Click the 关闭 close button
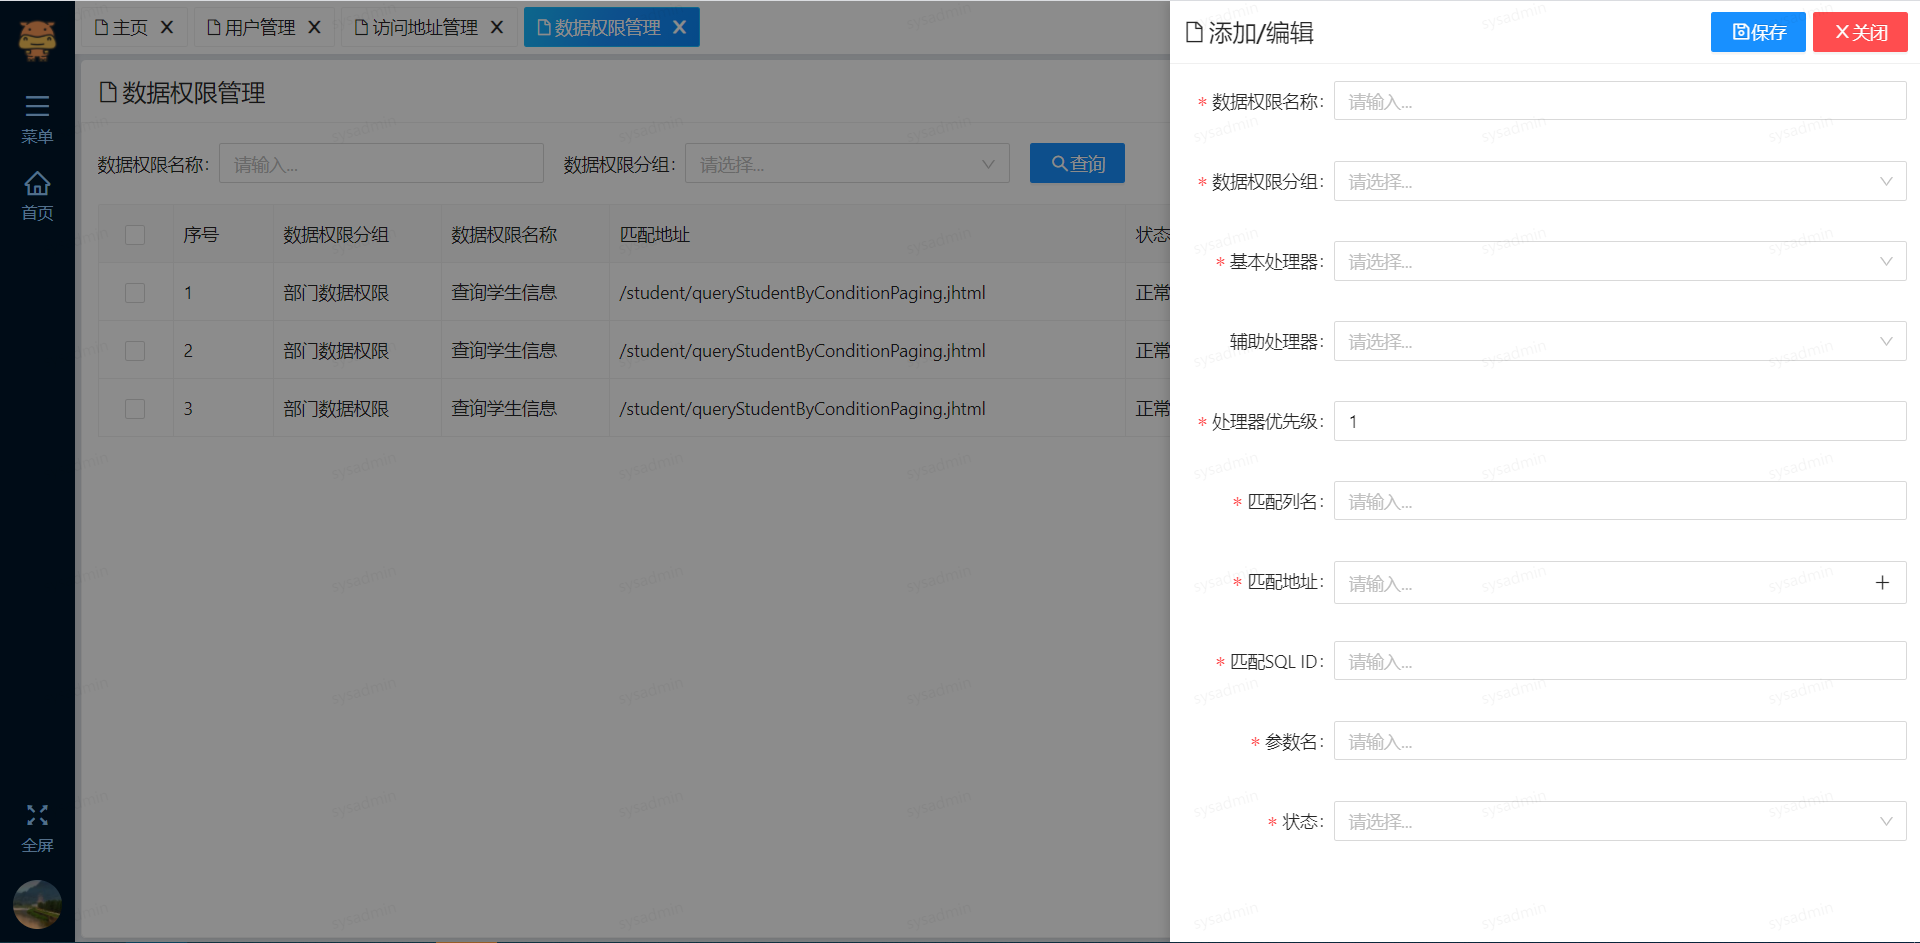Image resolution: width=1920 pixels, height=943 pixels. click(x=1860, y=32)
